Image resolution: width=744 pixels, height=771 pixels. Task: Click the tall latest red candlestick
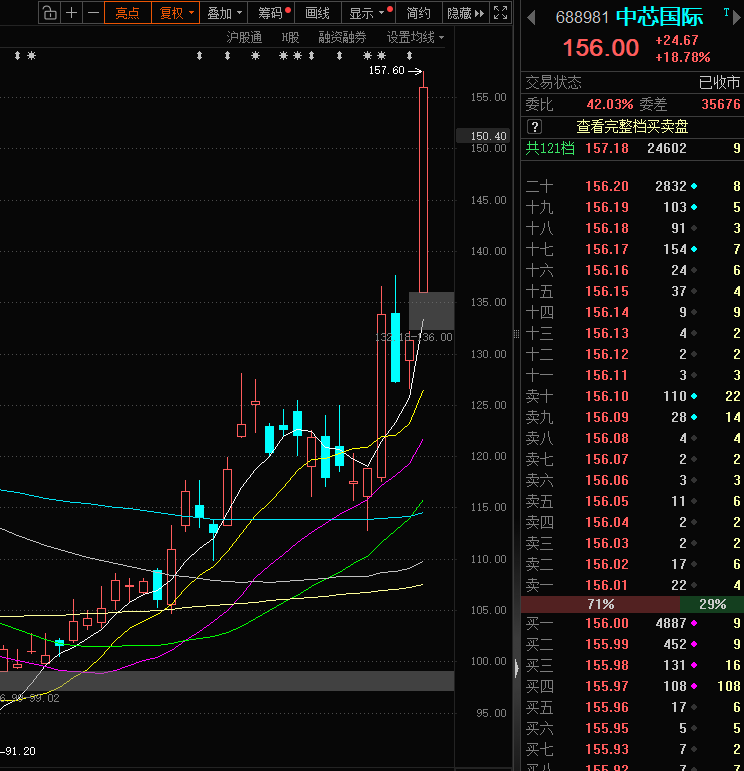423,189
